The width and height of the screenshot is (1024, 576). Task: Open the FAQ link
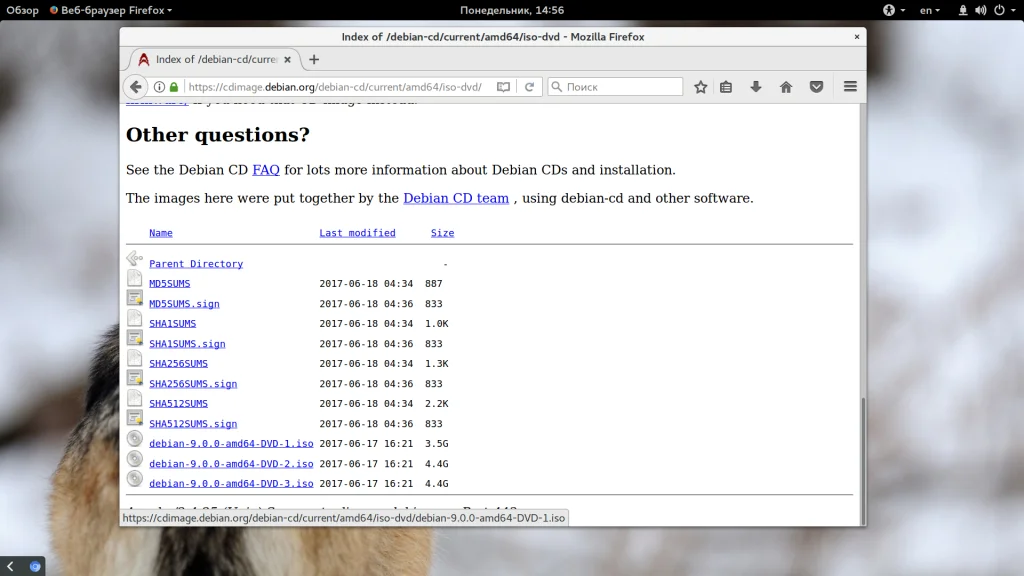266,170
